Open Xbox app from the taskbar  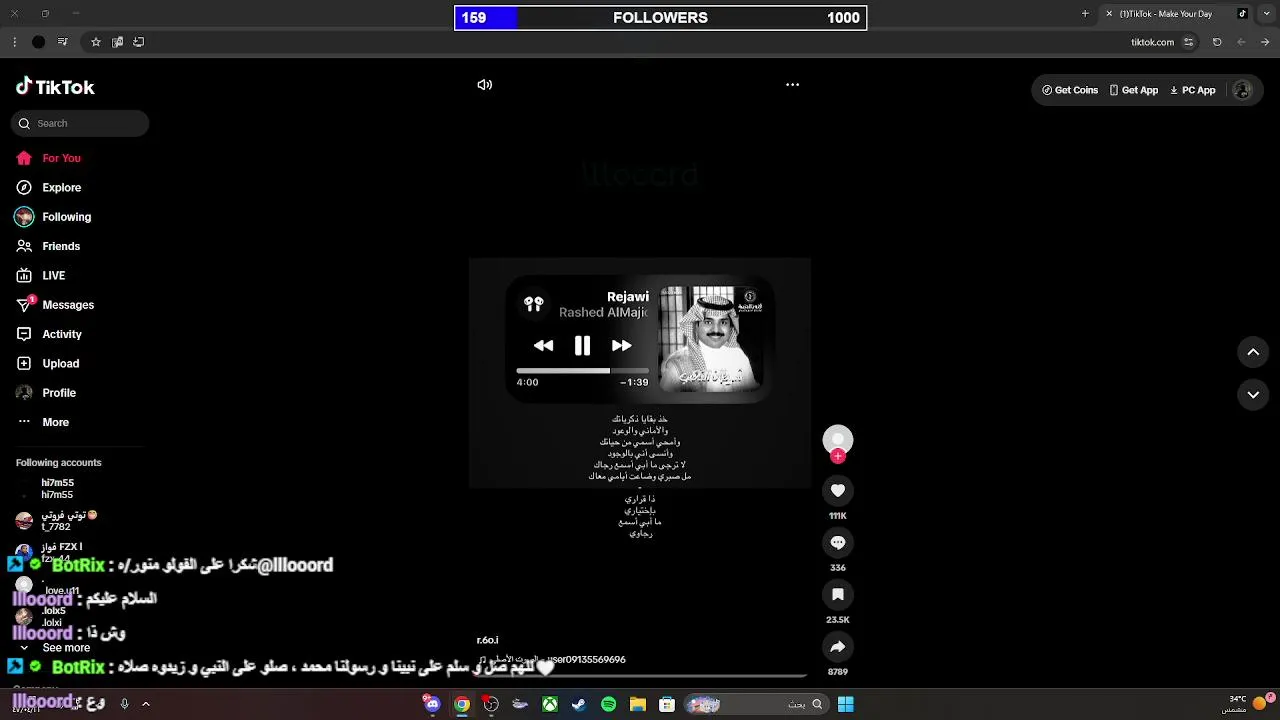click(550, 704)
